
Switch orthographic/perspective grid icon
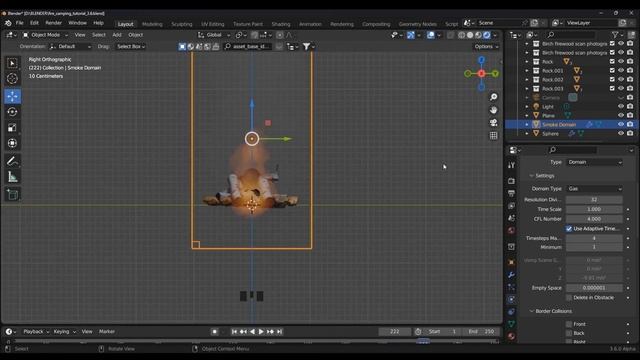pos(493,136)
